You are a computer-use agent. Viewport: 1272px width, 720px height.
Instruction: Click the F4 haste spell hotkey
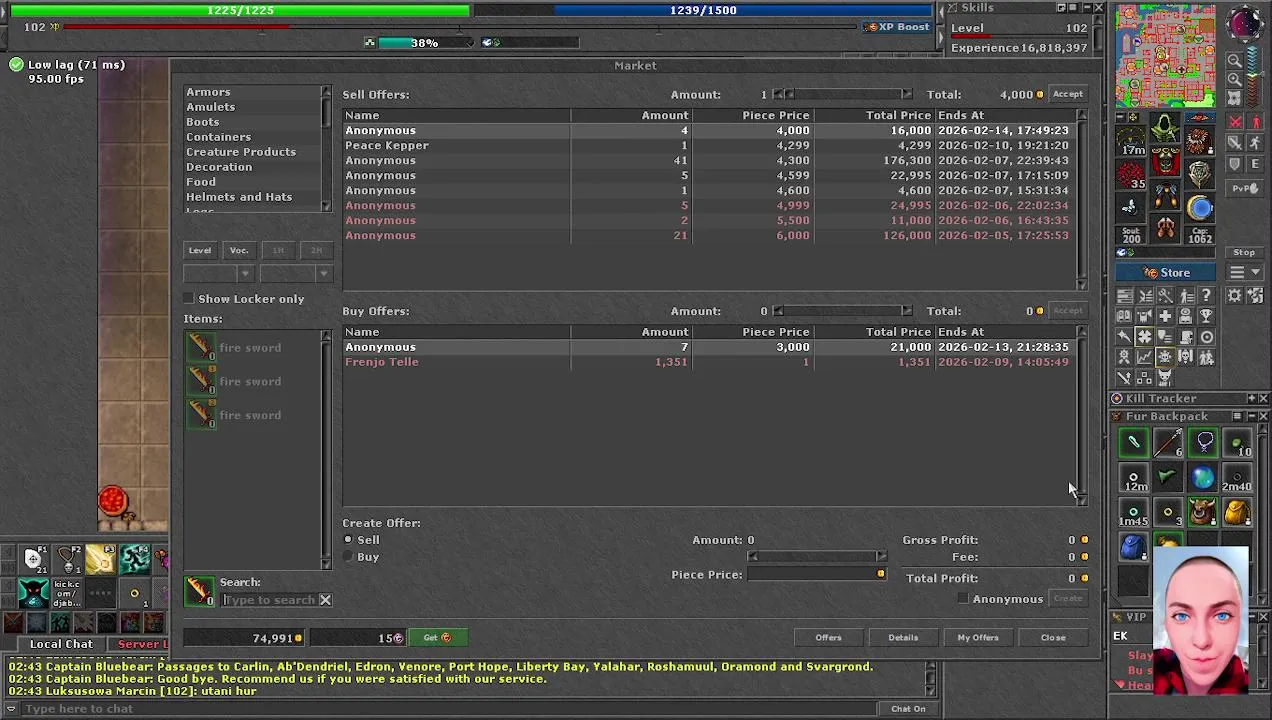pyautogui.click(x=135, y=558)
